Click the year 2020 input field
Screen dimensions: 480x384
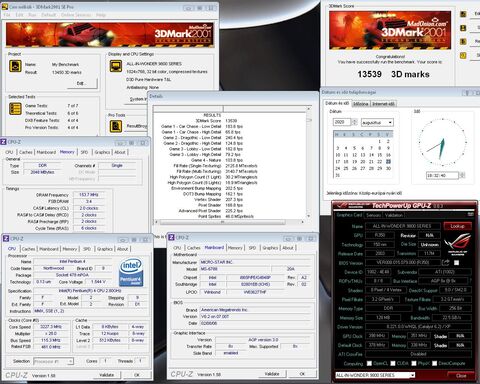coord(342,122)
